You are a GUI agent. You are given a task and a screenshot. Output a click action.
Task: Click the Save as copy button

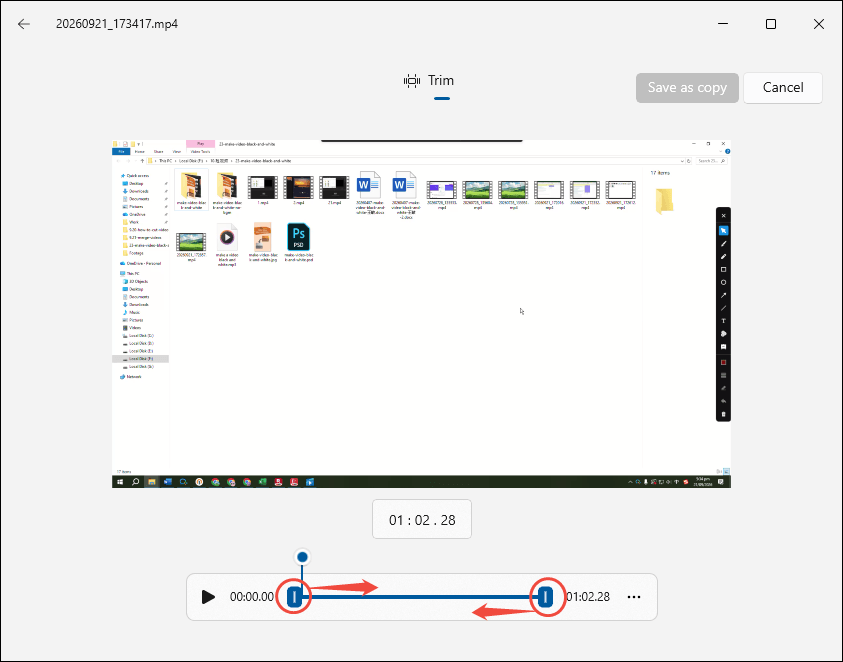pos(687,88)
